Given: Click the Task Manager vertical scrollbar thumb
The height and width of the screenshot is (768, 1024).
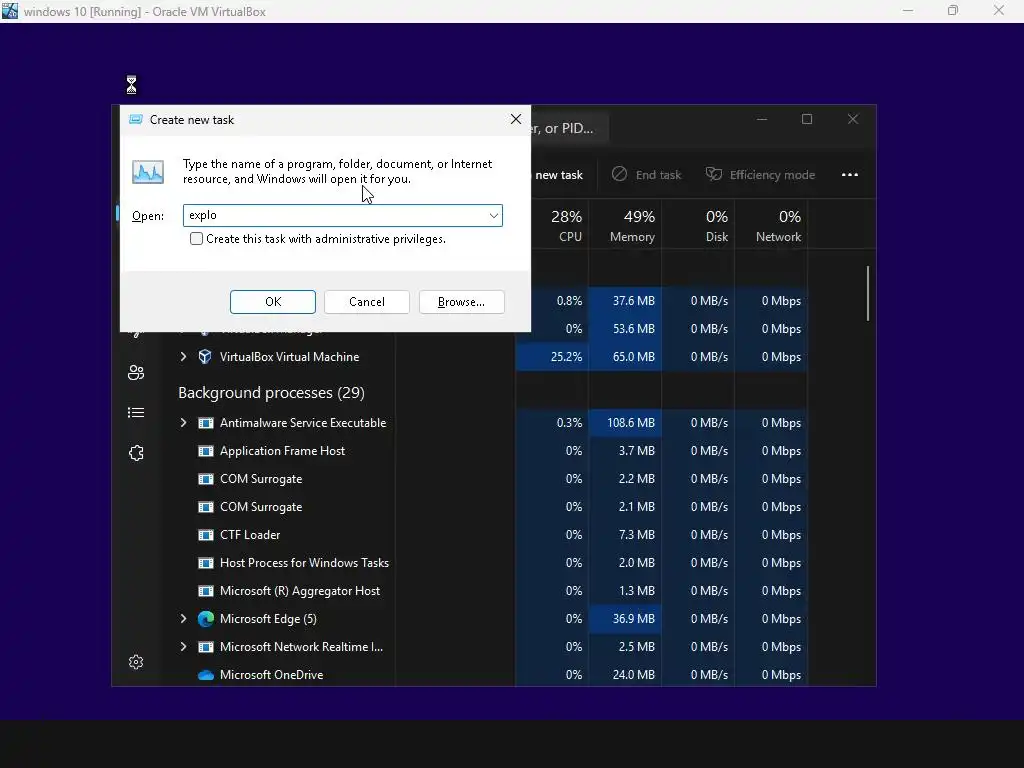Looking at the screenshot, I should pyautogui.click(x=868, y=293).
